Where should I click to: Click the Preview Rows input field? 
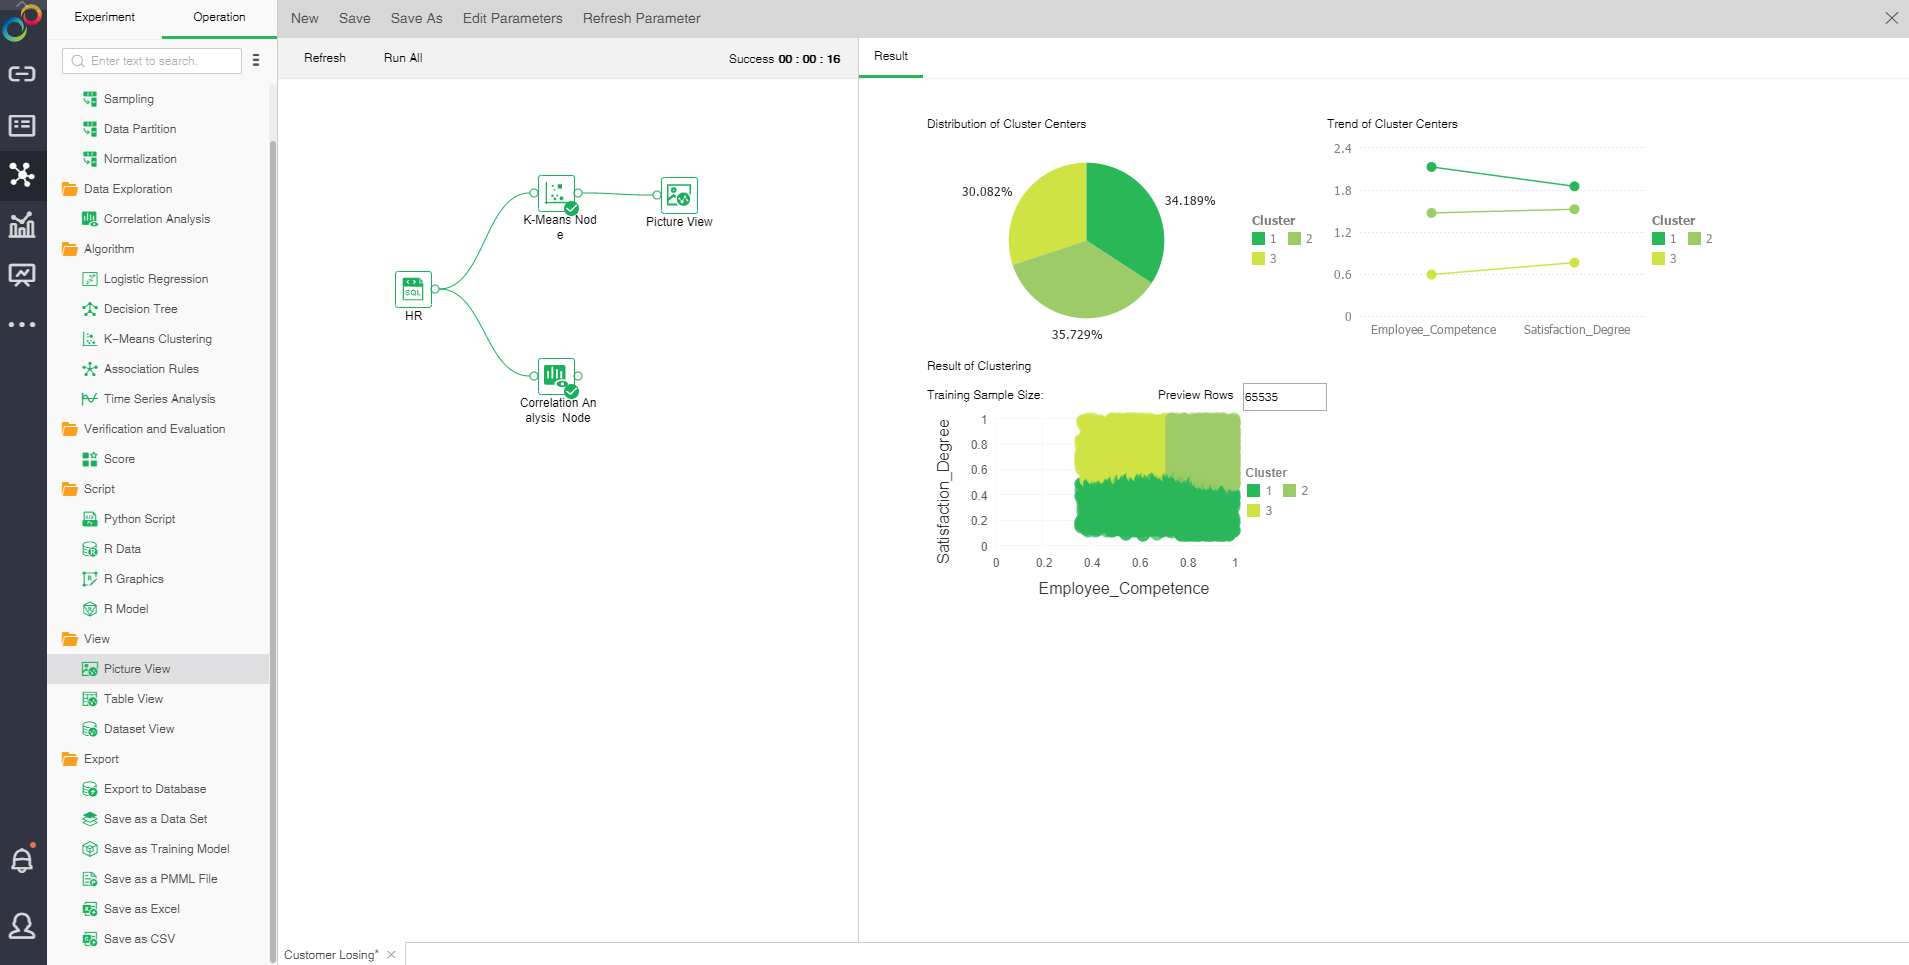pyautogui.click(x=1284, y=397)
